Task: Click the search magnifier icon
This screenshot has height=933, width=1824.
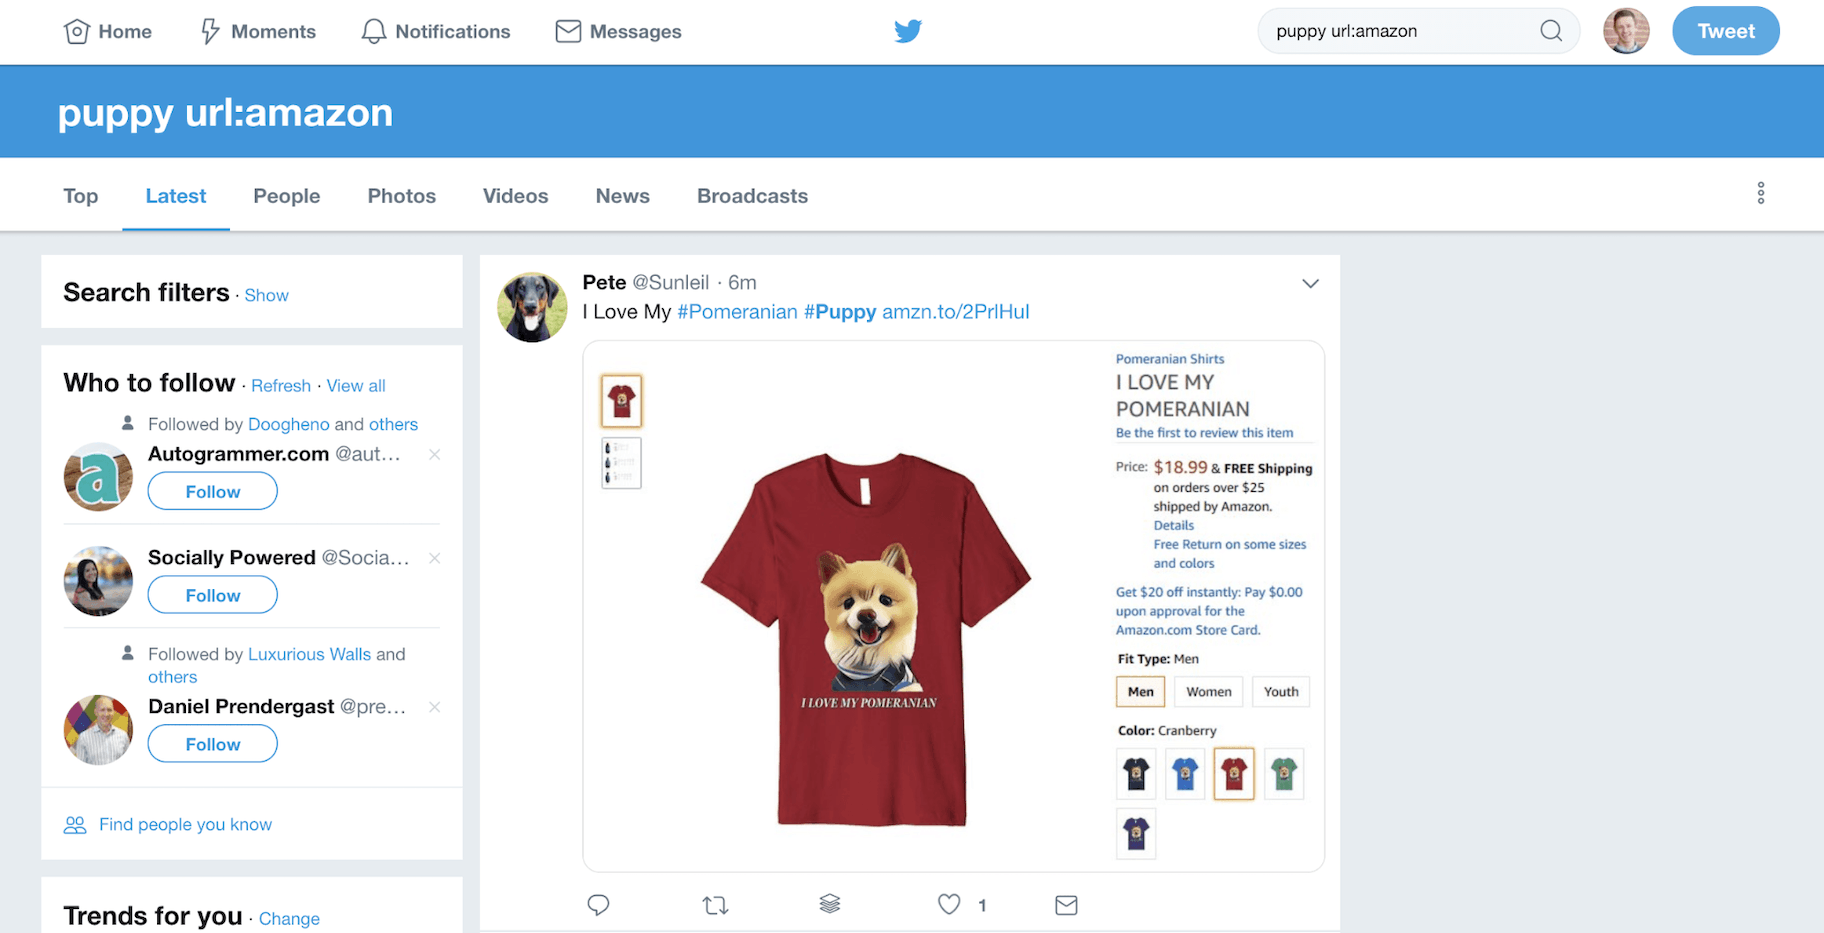Action: [1550, 31]
